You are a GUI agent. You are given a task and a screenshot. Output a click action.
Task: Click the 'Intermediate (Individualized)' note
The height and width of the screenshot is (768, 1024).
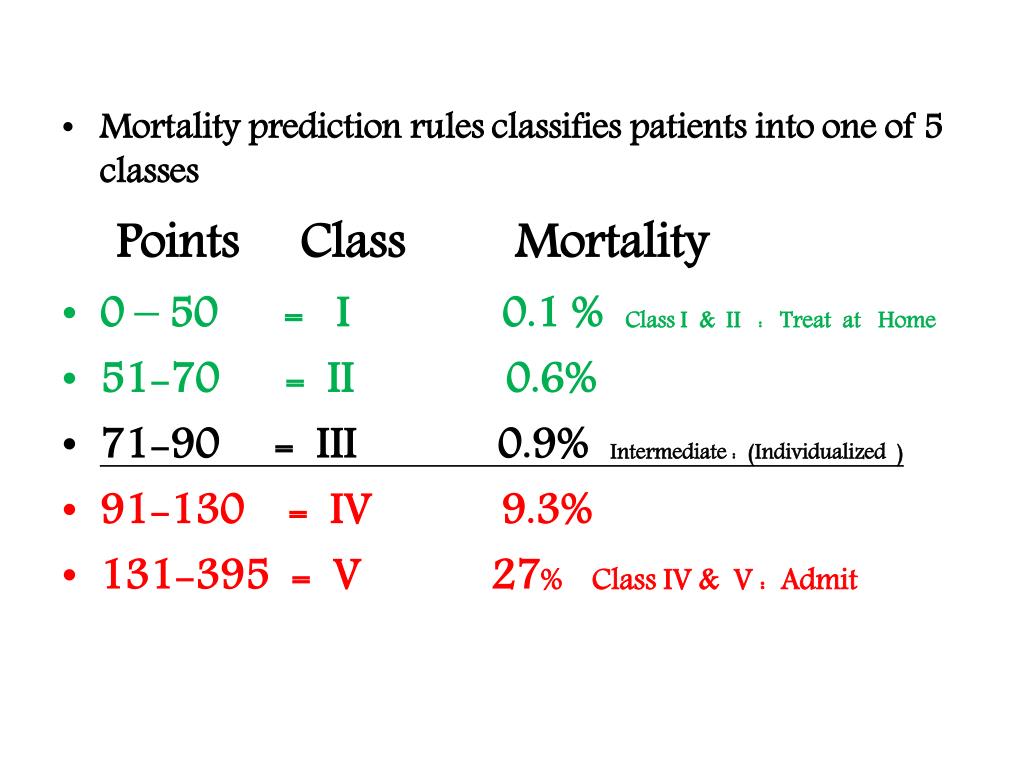coord(756,453)
